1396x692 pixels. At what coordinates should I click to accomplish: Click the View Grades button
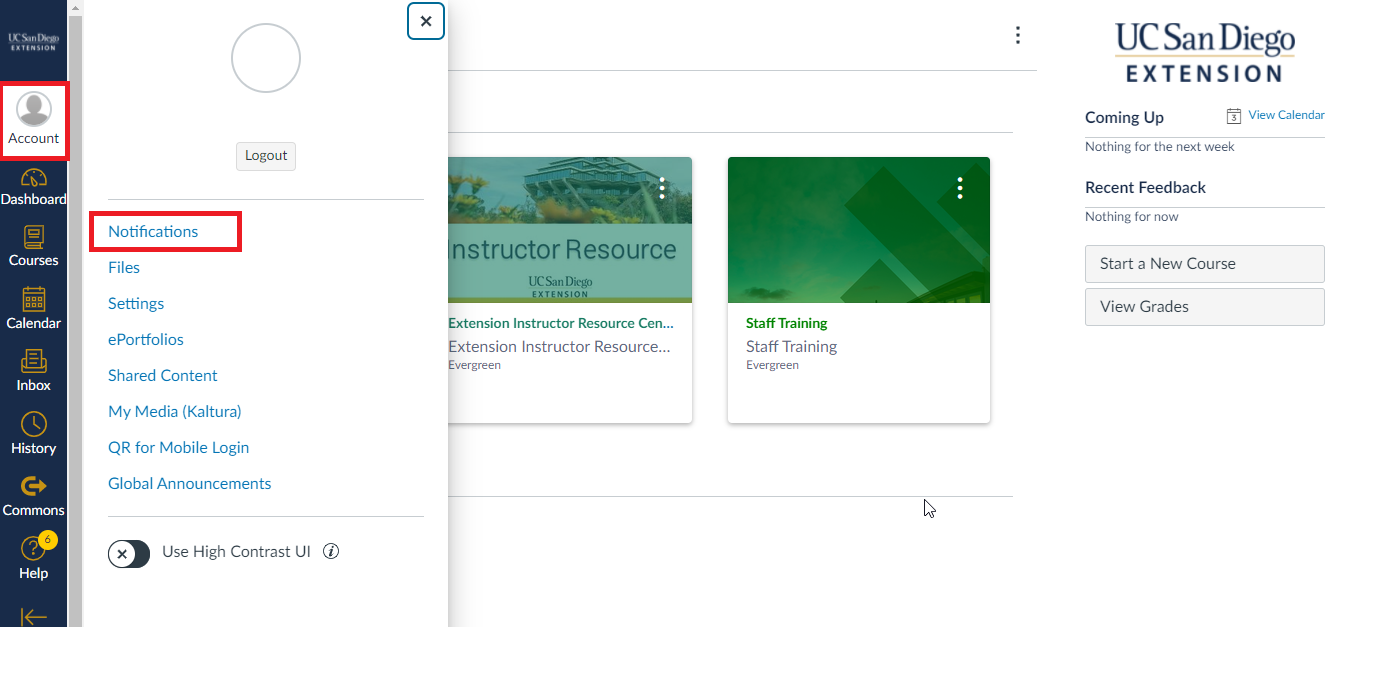click(x=1205, y=307)
